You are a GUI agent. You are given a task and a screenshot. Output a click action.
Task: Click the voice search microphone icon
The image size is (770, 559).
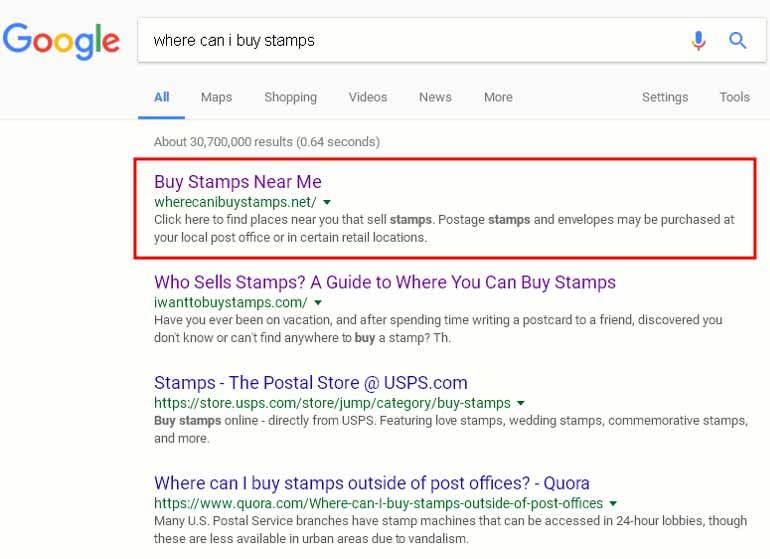pyautogui.click(x=698, y=41)
